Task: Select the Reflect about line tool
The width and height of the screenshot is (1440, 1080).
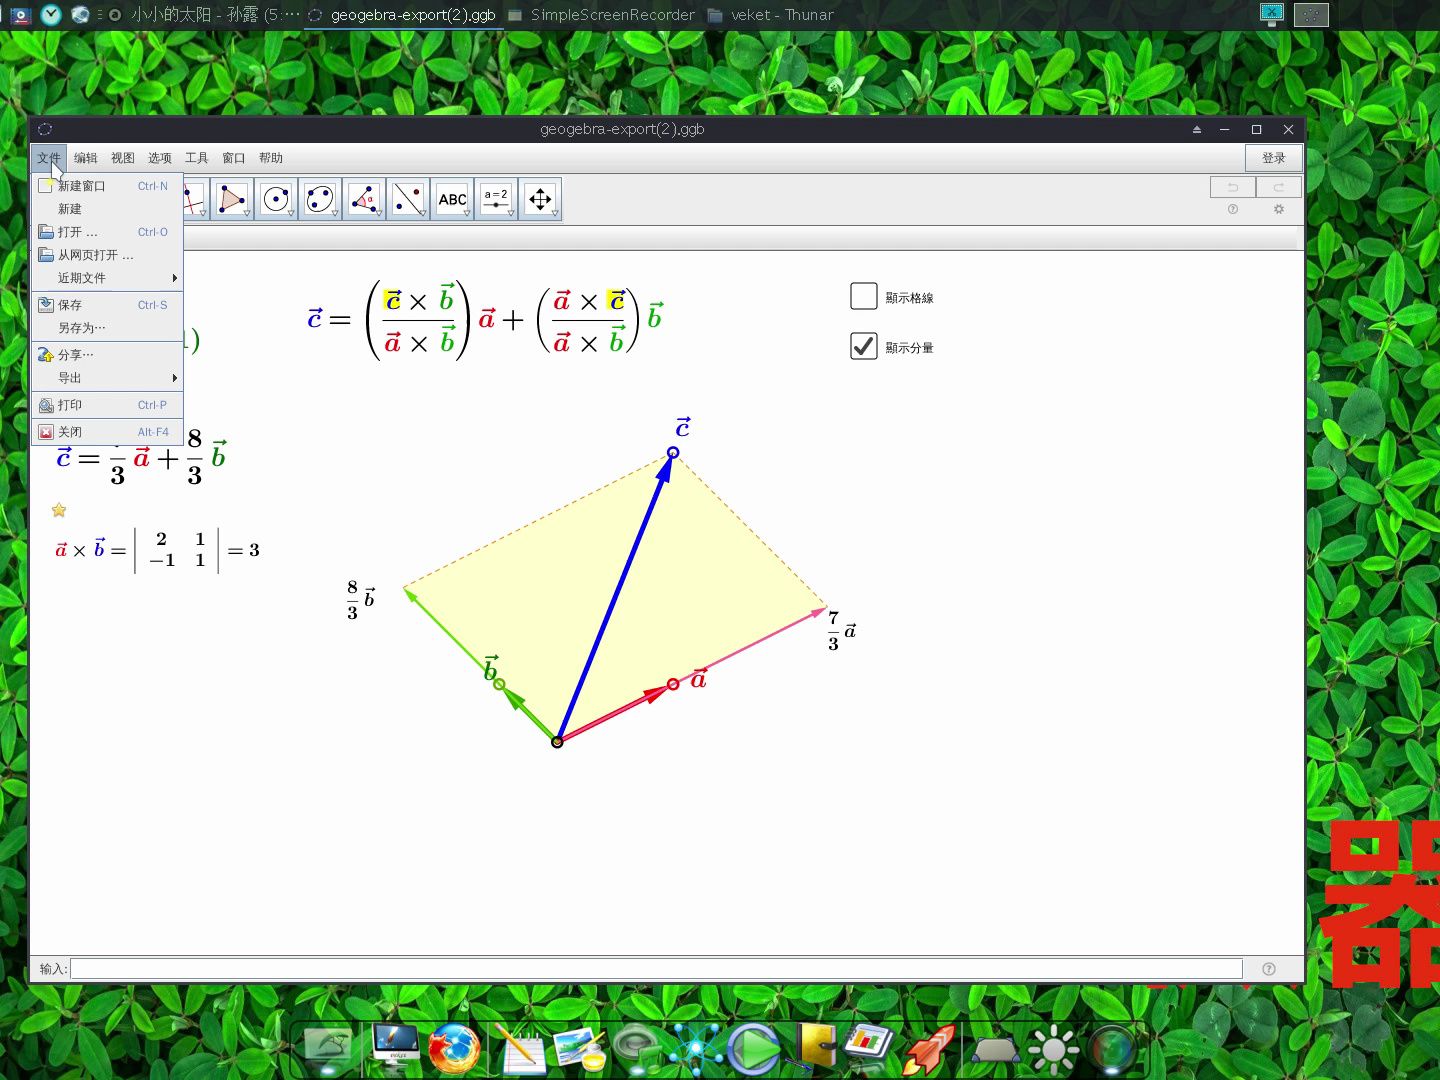Action: point(408,199)
